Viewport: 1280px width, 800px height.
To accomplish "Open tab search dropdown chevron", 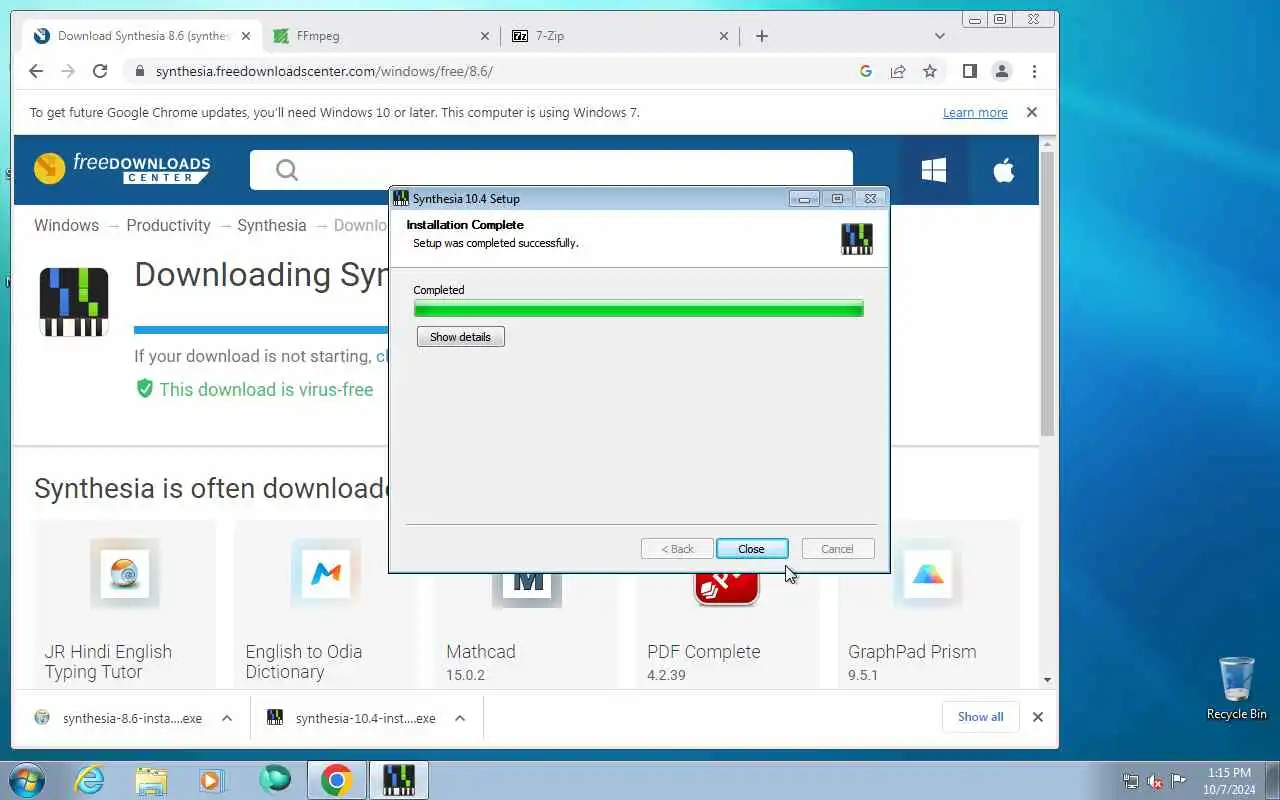I will point(939,36).
